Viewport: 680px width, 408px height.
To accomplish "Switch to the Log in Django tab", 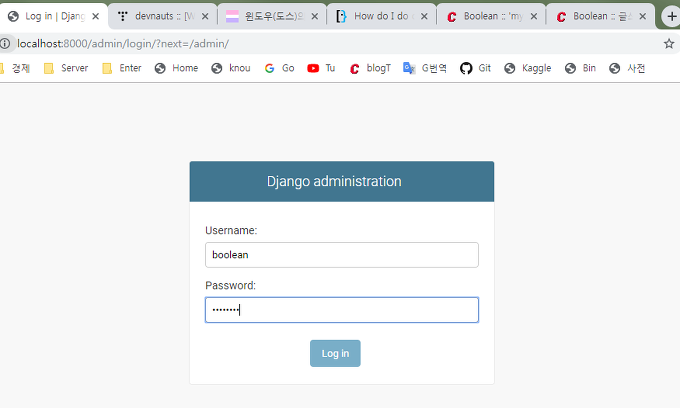I will coord(53,16).
